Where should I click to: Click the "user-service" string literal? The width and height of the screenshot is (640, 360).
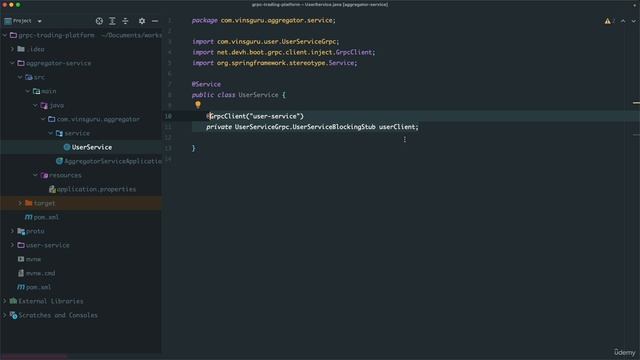coord(276,116)
